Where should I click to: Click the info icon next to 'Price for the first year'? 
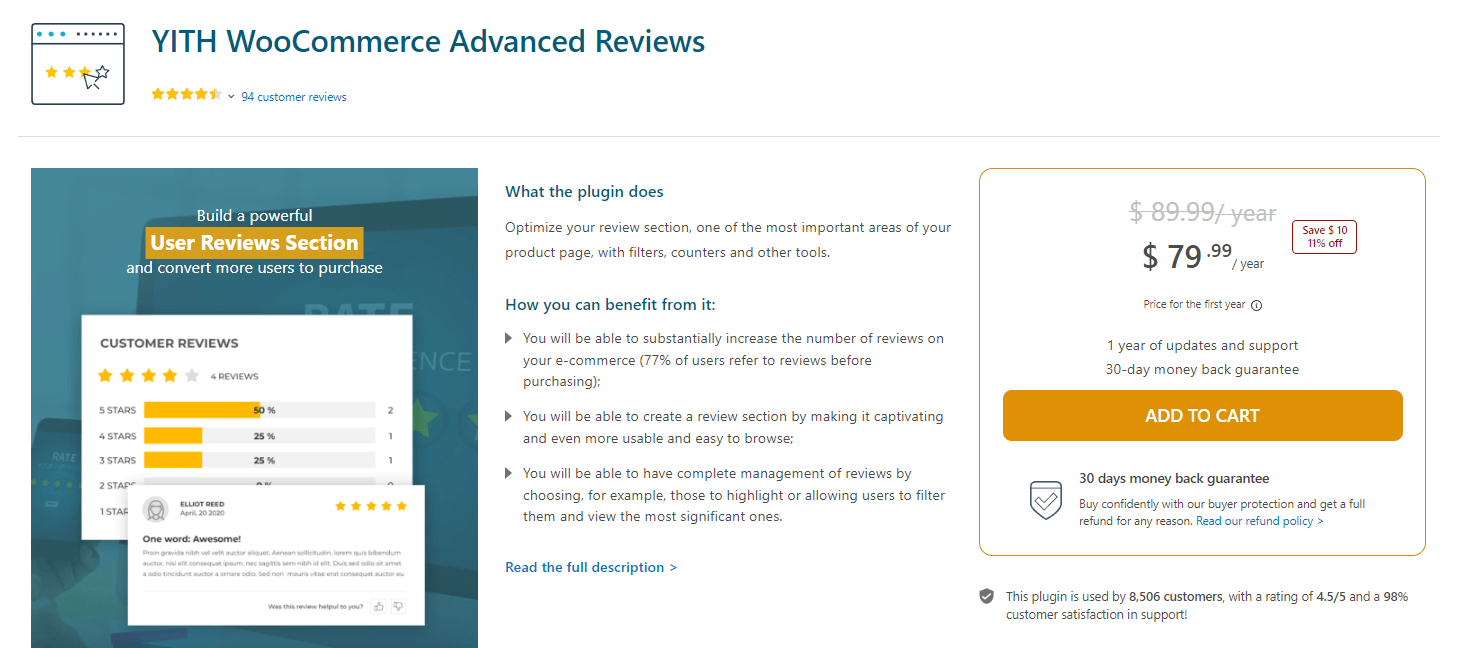(x=1257, y=305)
